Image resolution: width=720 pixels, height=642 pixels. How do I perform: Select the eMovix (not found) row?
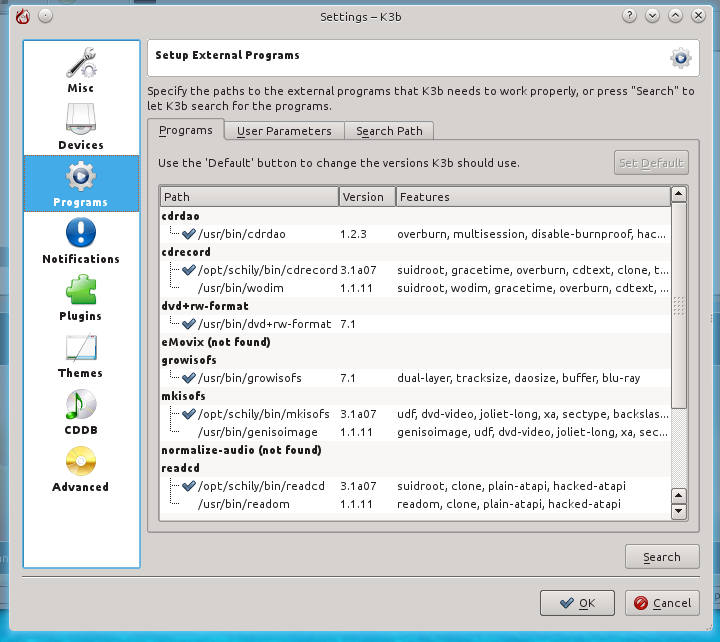[x=416, y=342]
